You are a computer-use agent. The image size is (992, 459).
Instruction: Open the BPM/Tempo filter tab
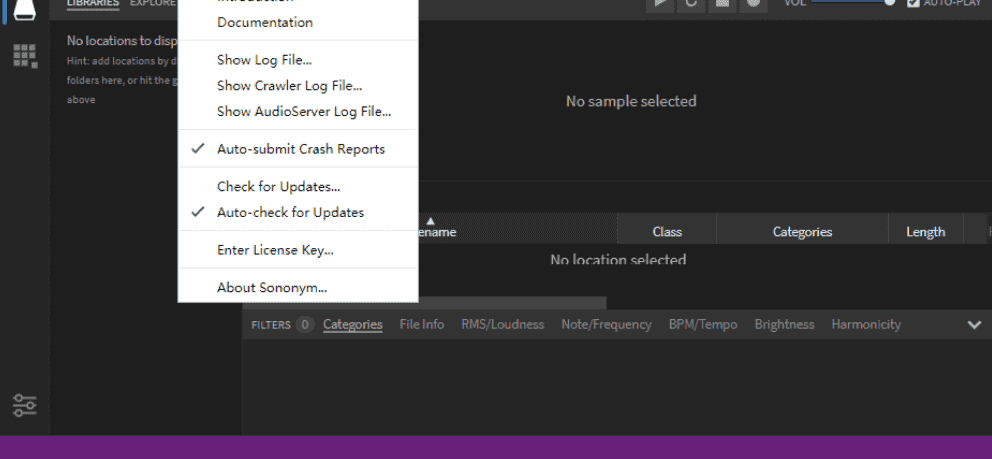[703, 324]
